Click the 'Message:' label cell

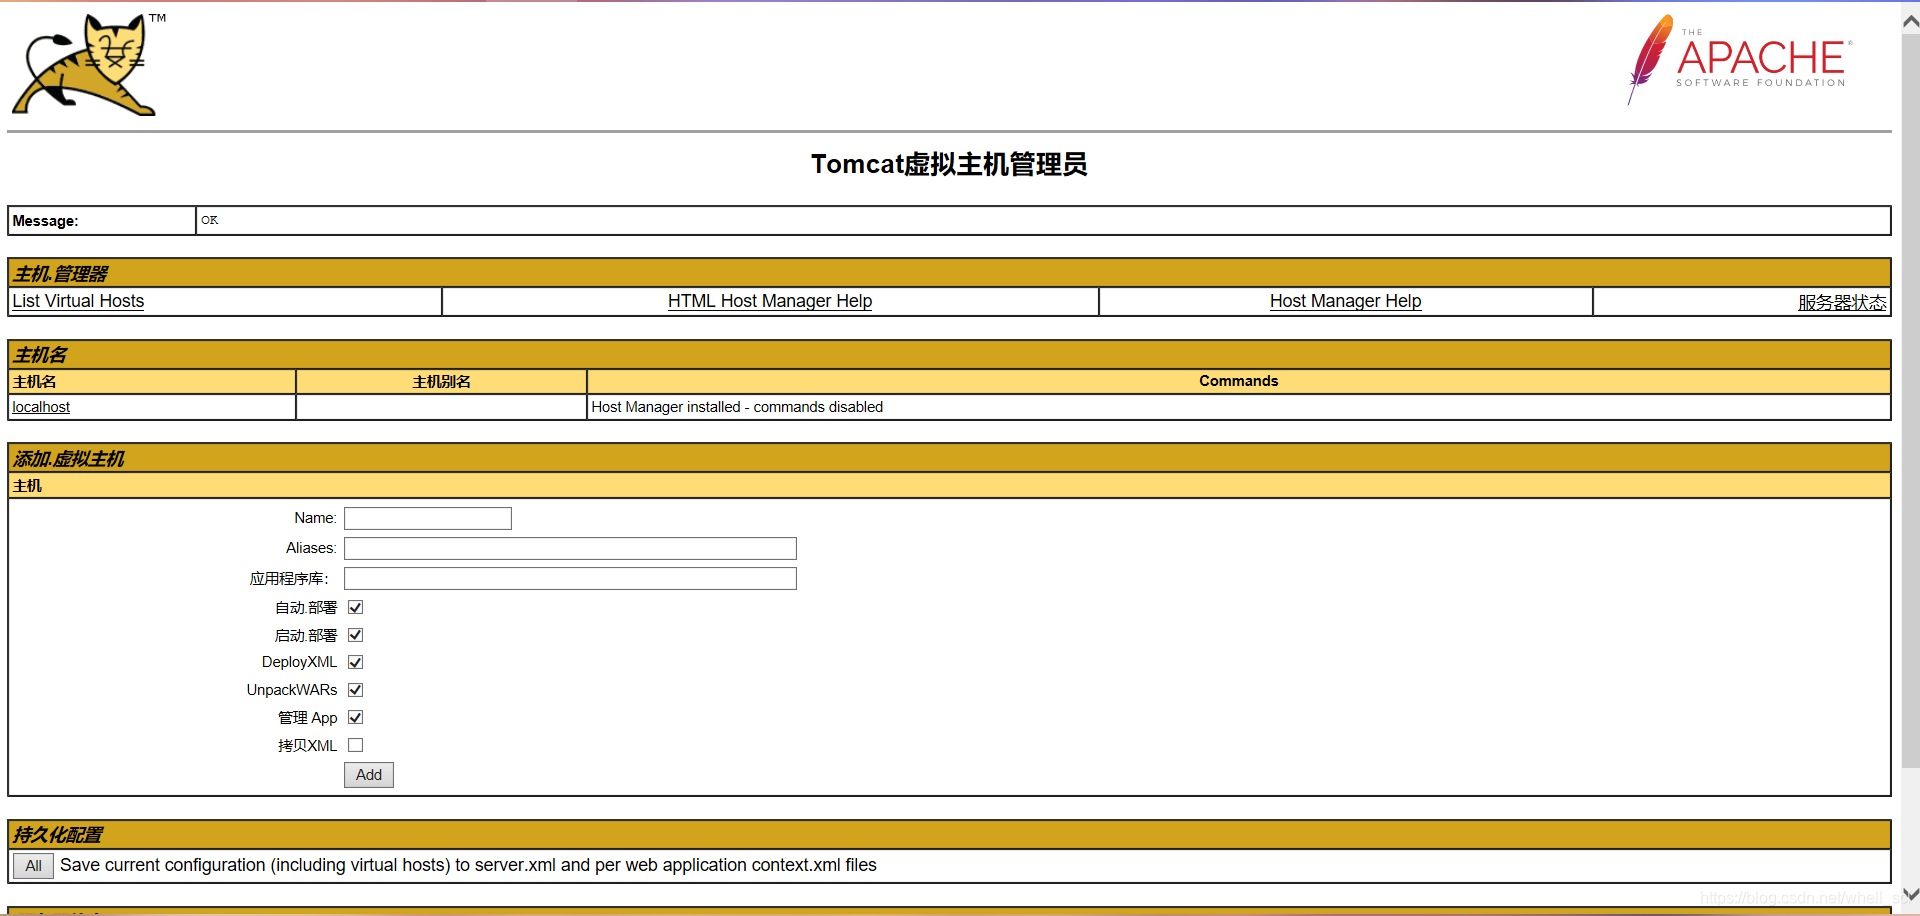pyautogui.click(x=101, y=221)
